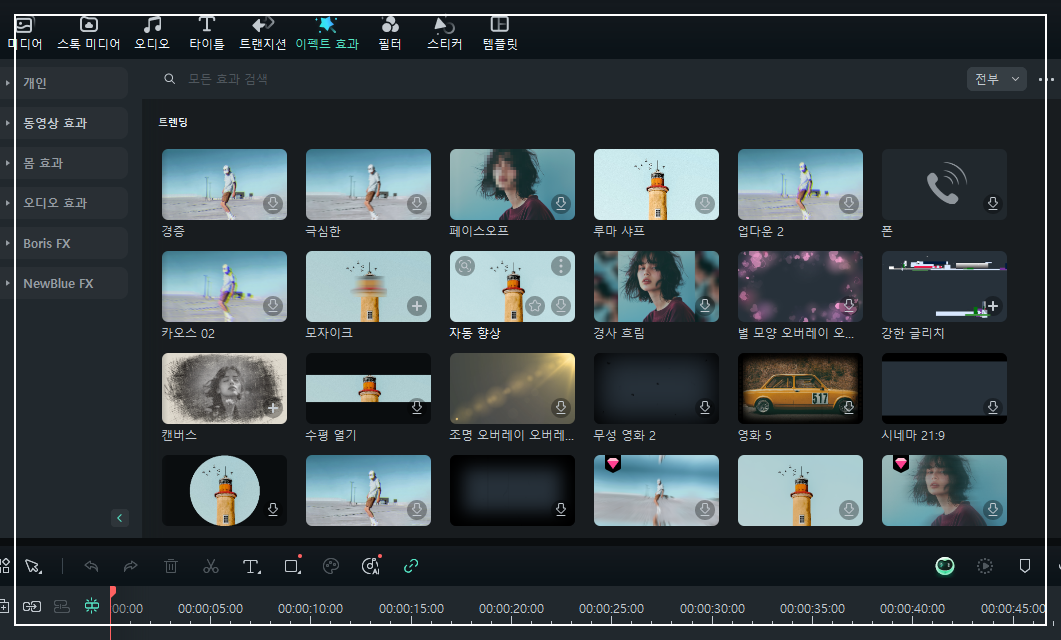Screen dimensions: 1061x640
Task: Open the three-dot more options menu
Action: coord(1046,80)
